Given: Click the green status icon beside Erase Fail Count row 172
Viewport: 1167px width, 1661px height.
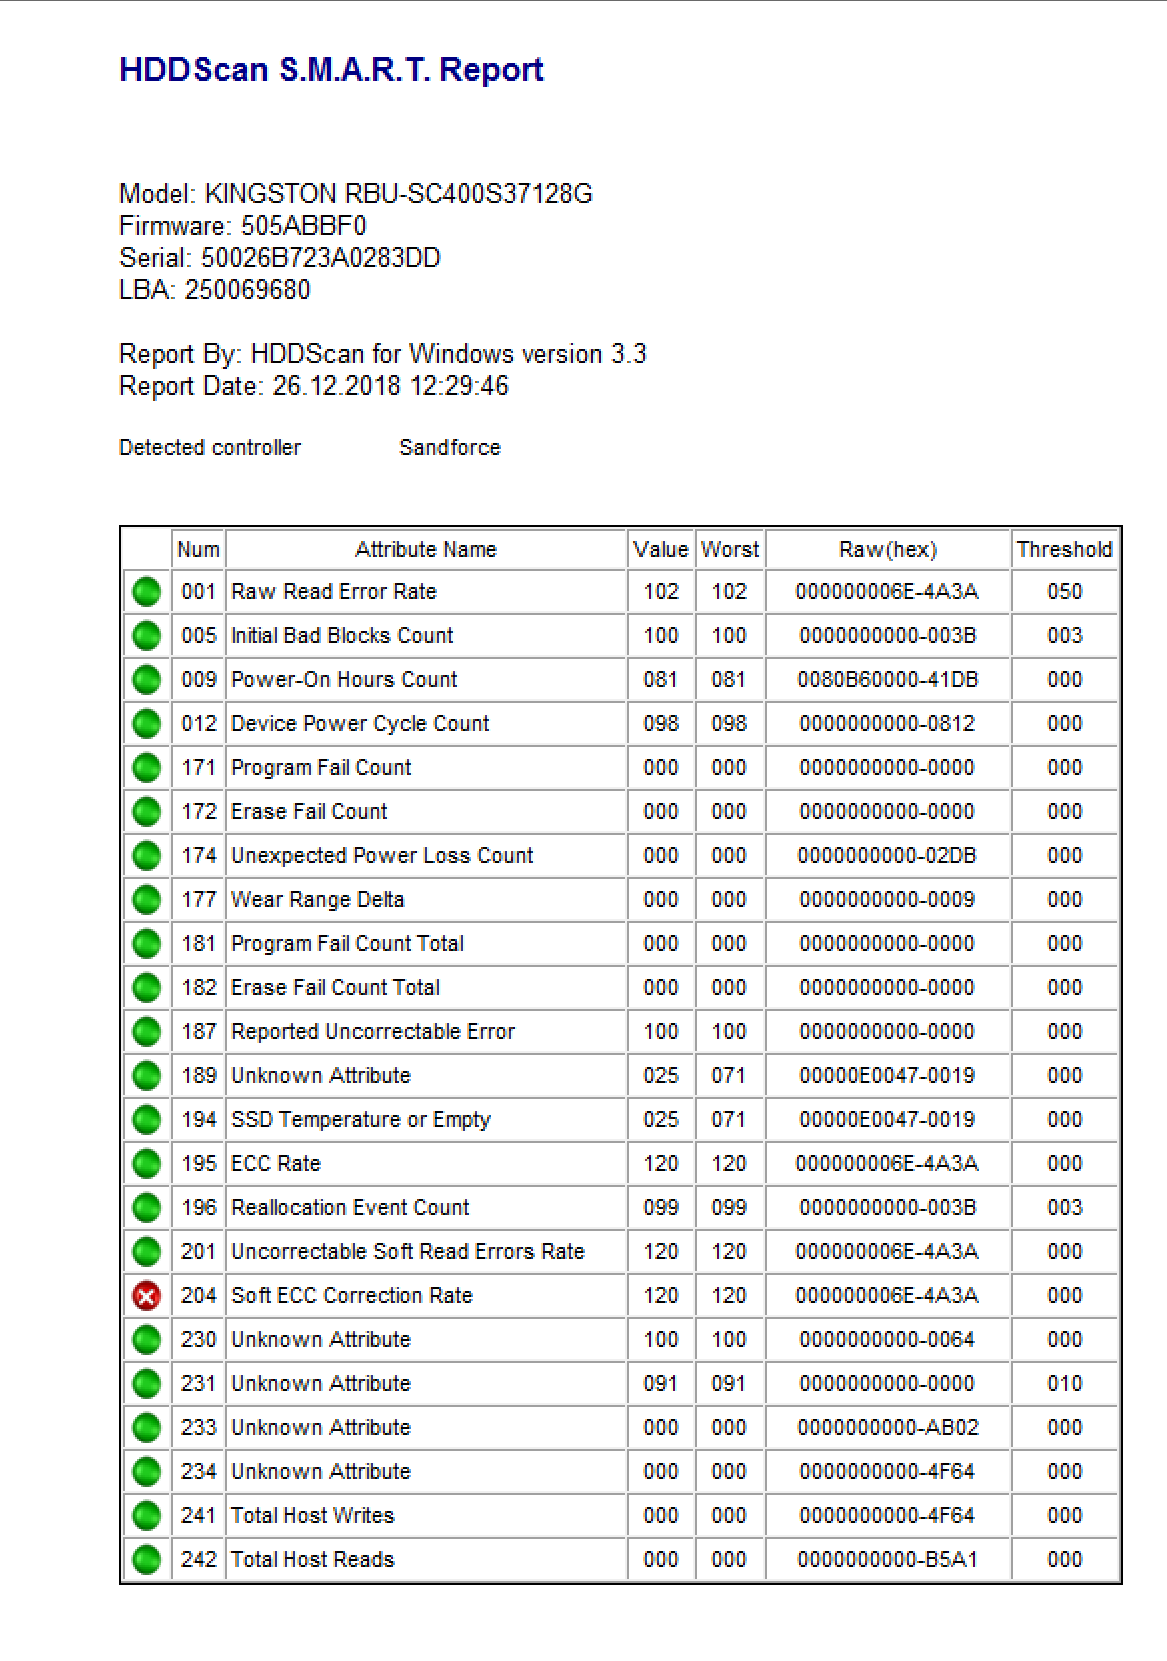Looking at the screenshot, I should tap(147, 812).
